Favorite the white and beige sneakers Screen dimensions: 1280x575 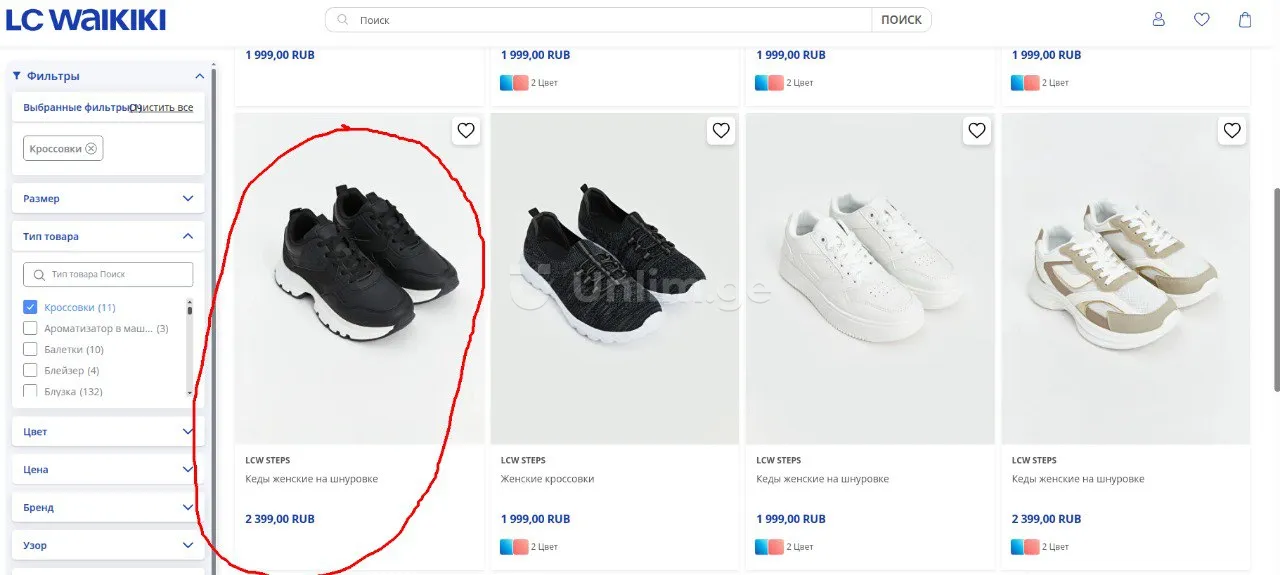click(1232, 130)
